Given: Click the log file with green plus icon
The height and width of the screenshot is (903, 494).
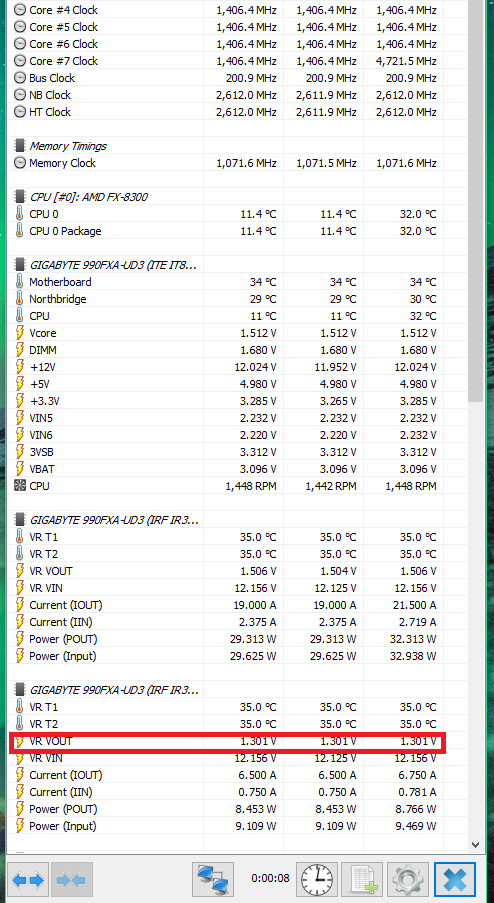Looking at the screenshot, I should [x=362, y=881].
